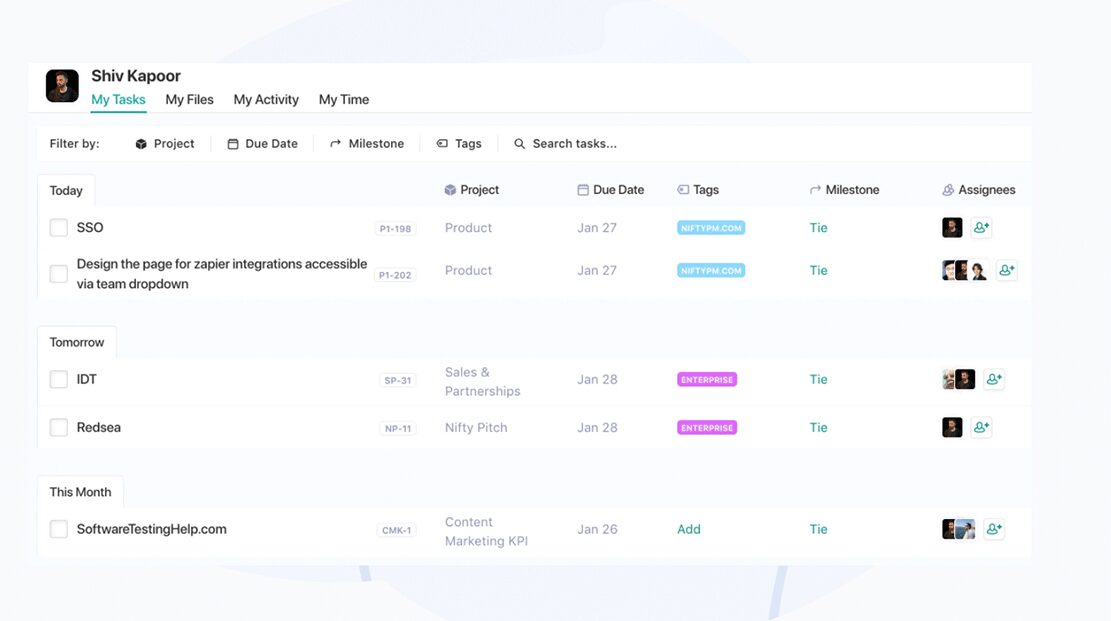This screenshot has height=621, width=1111.
Task: Click the NIFTYPM.COM tag on SSO row
Action: (x=711, y=228)
